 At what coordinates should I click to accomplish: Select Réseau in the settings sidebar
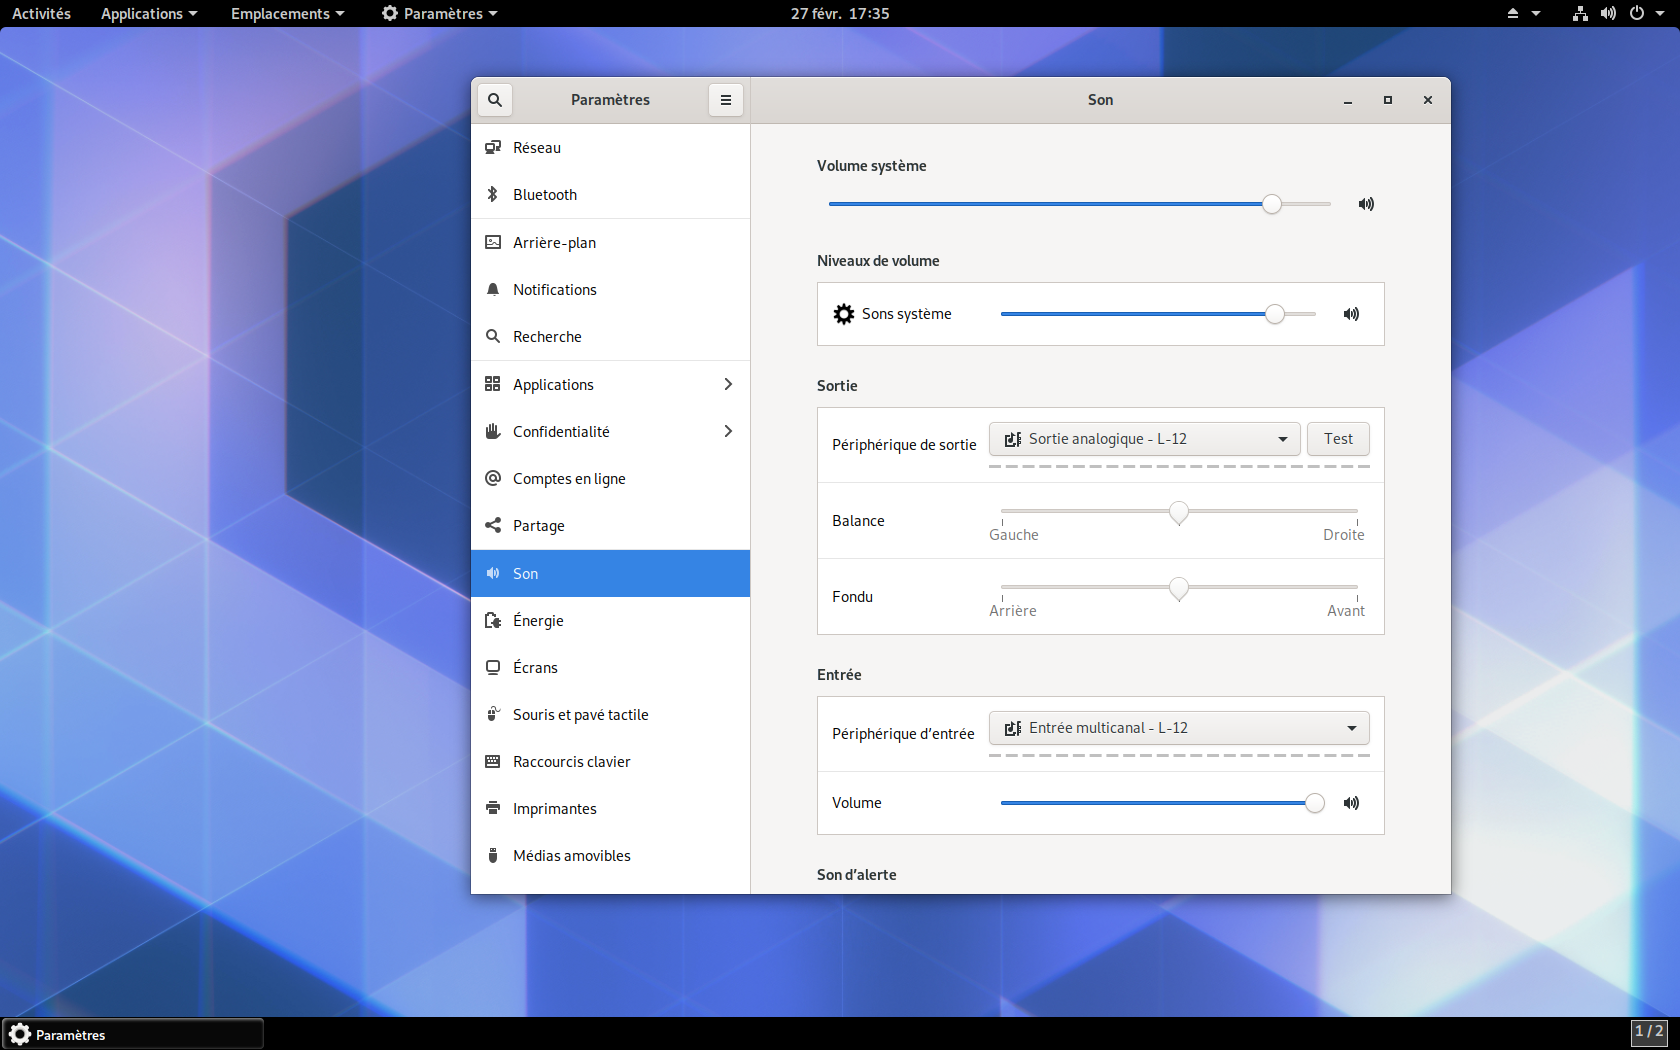click(x=610, y=148)
